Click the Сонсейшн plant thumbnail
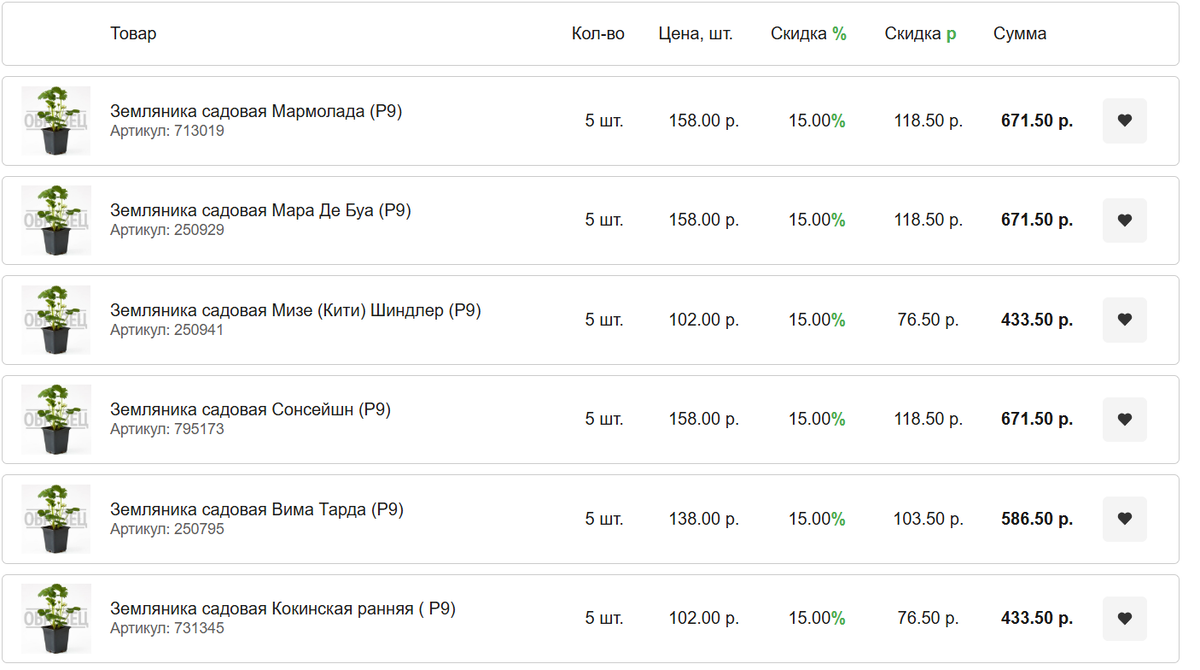This screenshot has height=670, width=1200. [56, 419]
